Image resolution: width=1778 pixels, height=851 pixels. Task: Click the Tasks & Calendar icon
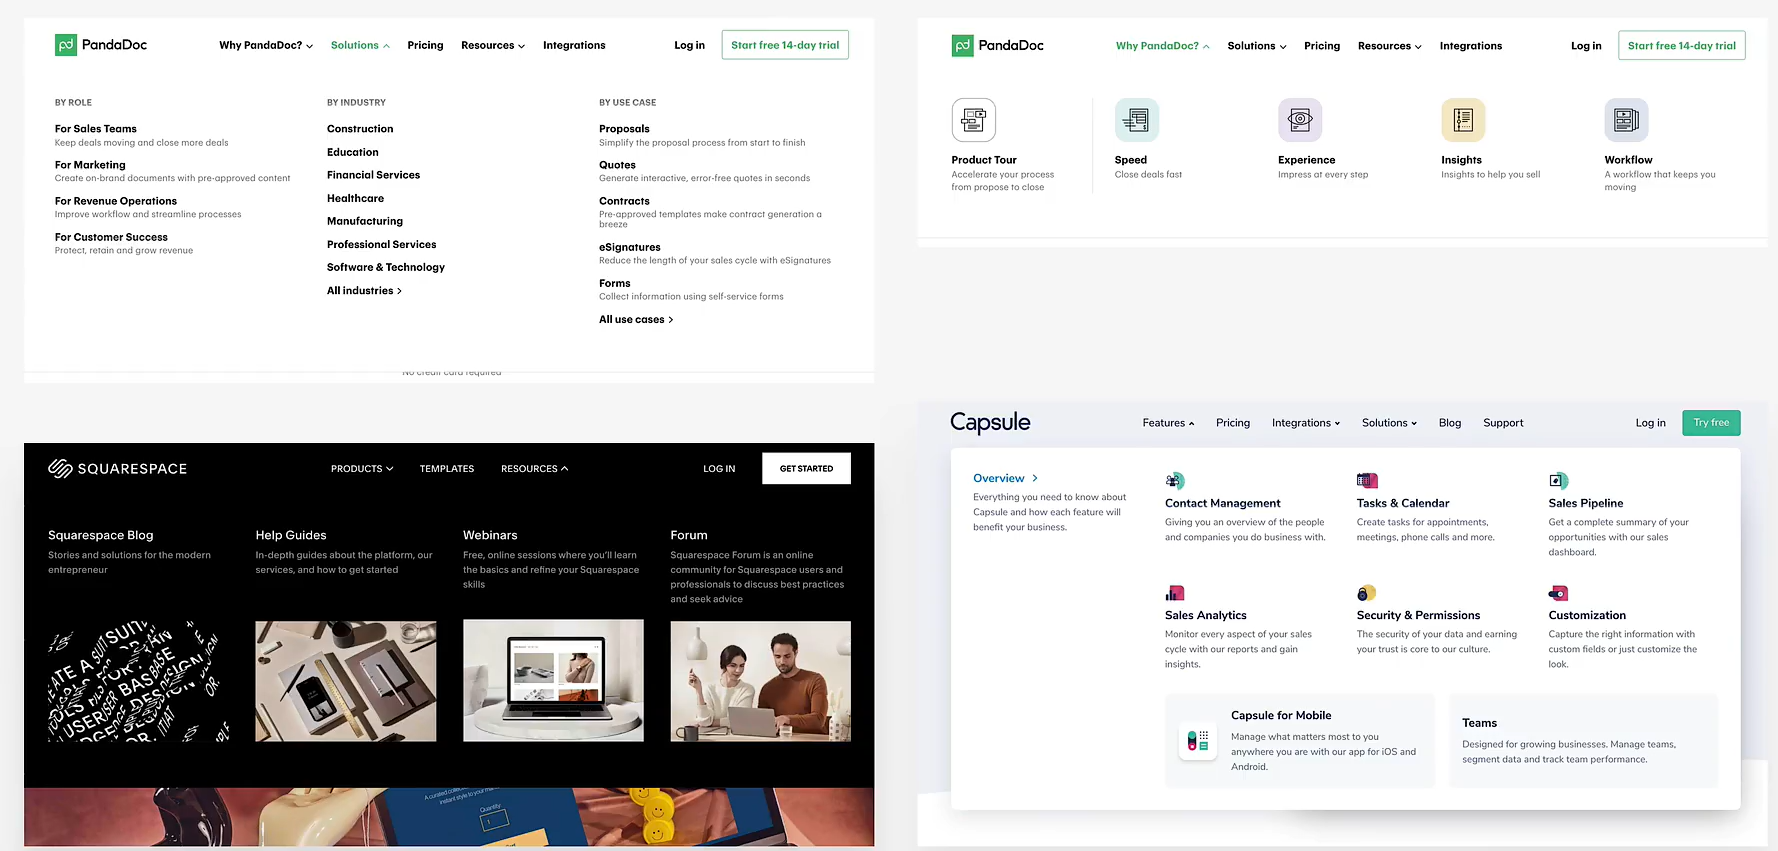pyautogui.click(x=1367, y=481)
